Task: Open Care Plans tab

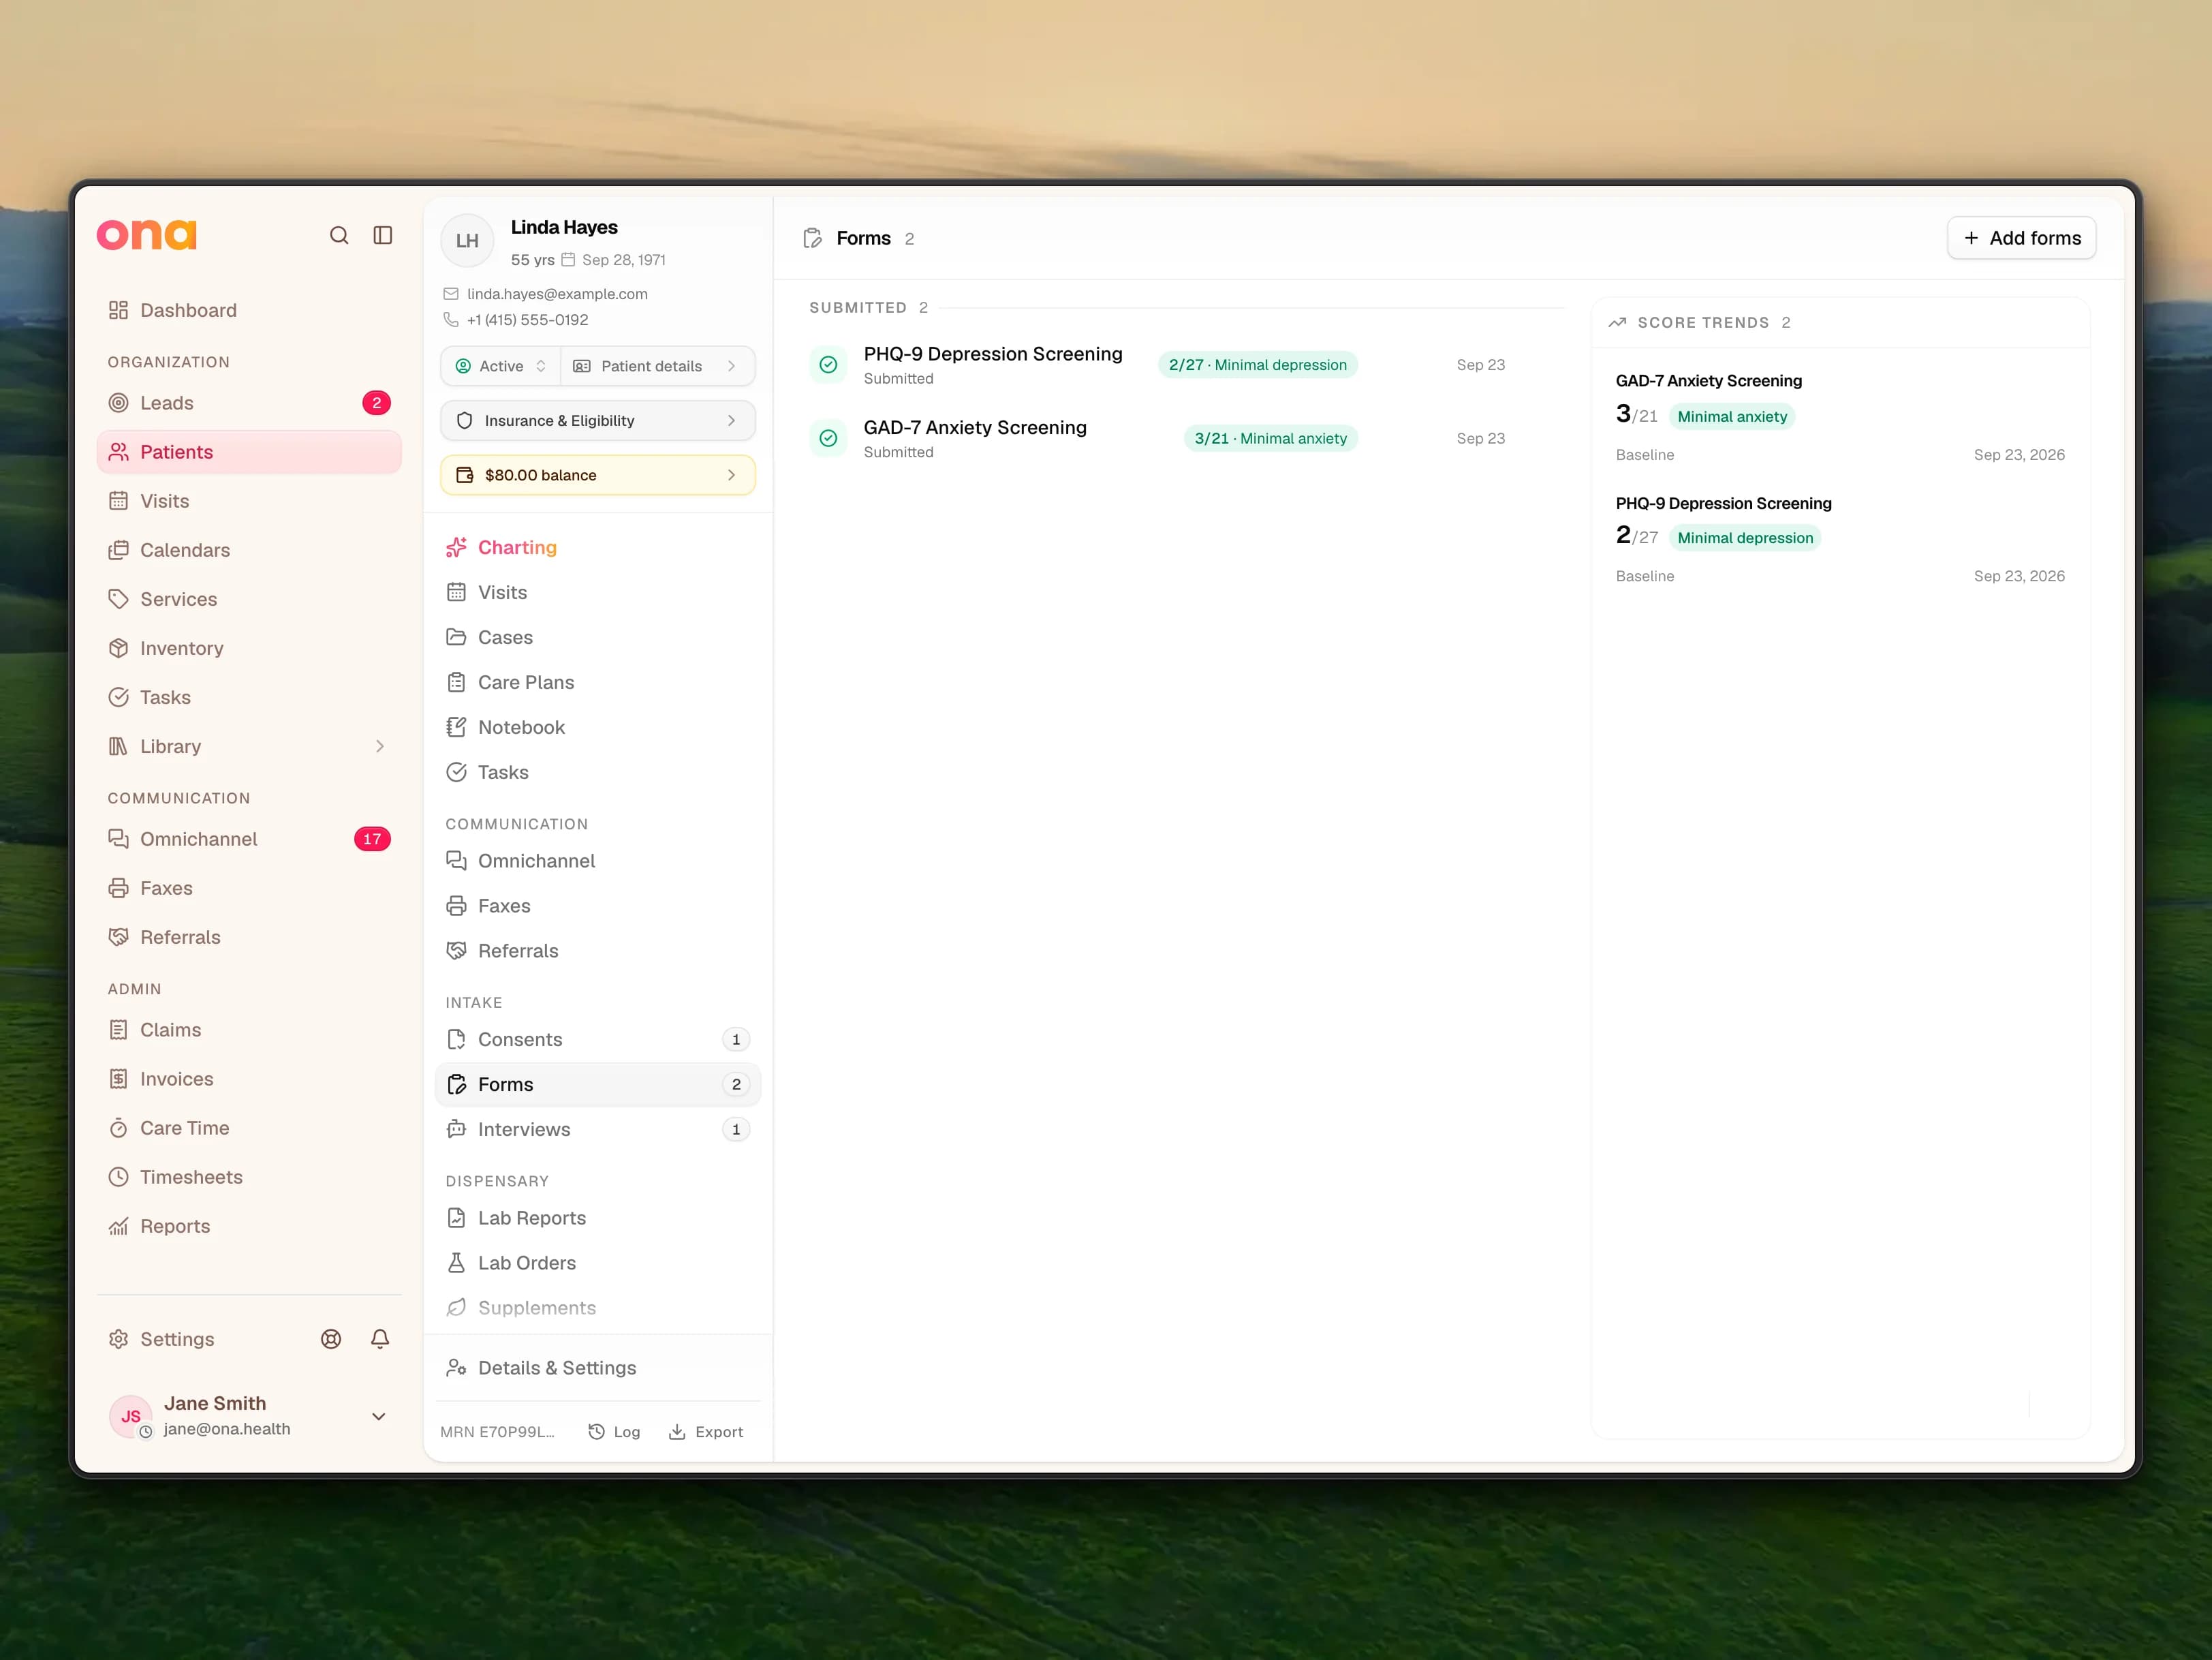Action: pyautogui.click(x=598, y=682)
